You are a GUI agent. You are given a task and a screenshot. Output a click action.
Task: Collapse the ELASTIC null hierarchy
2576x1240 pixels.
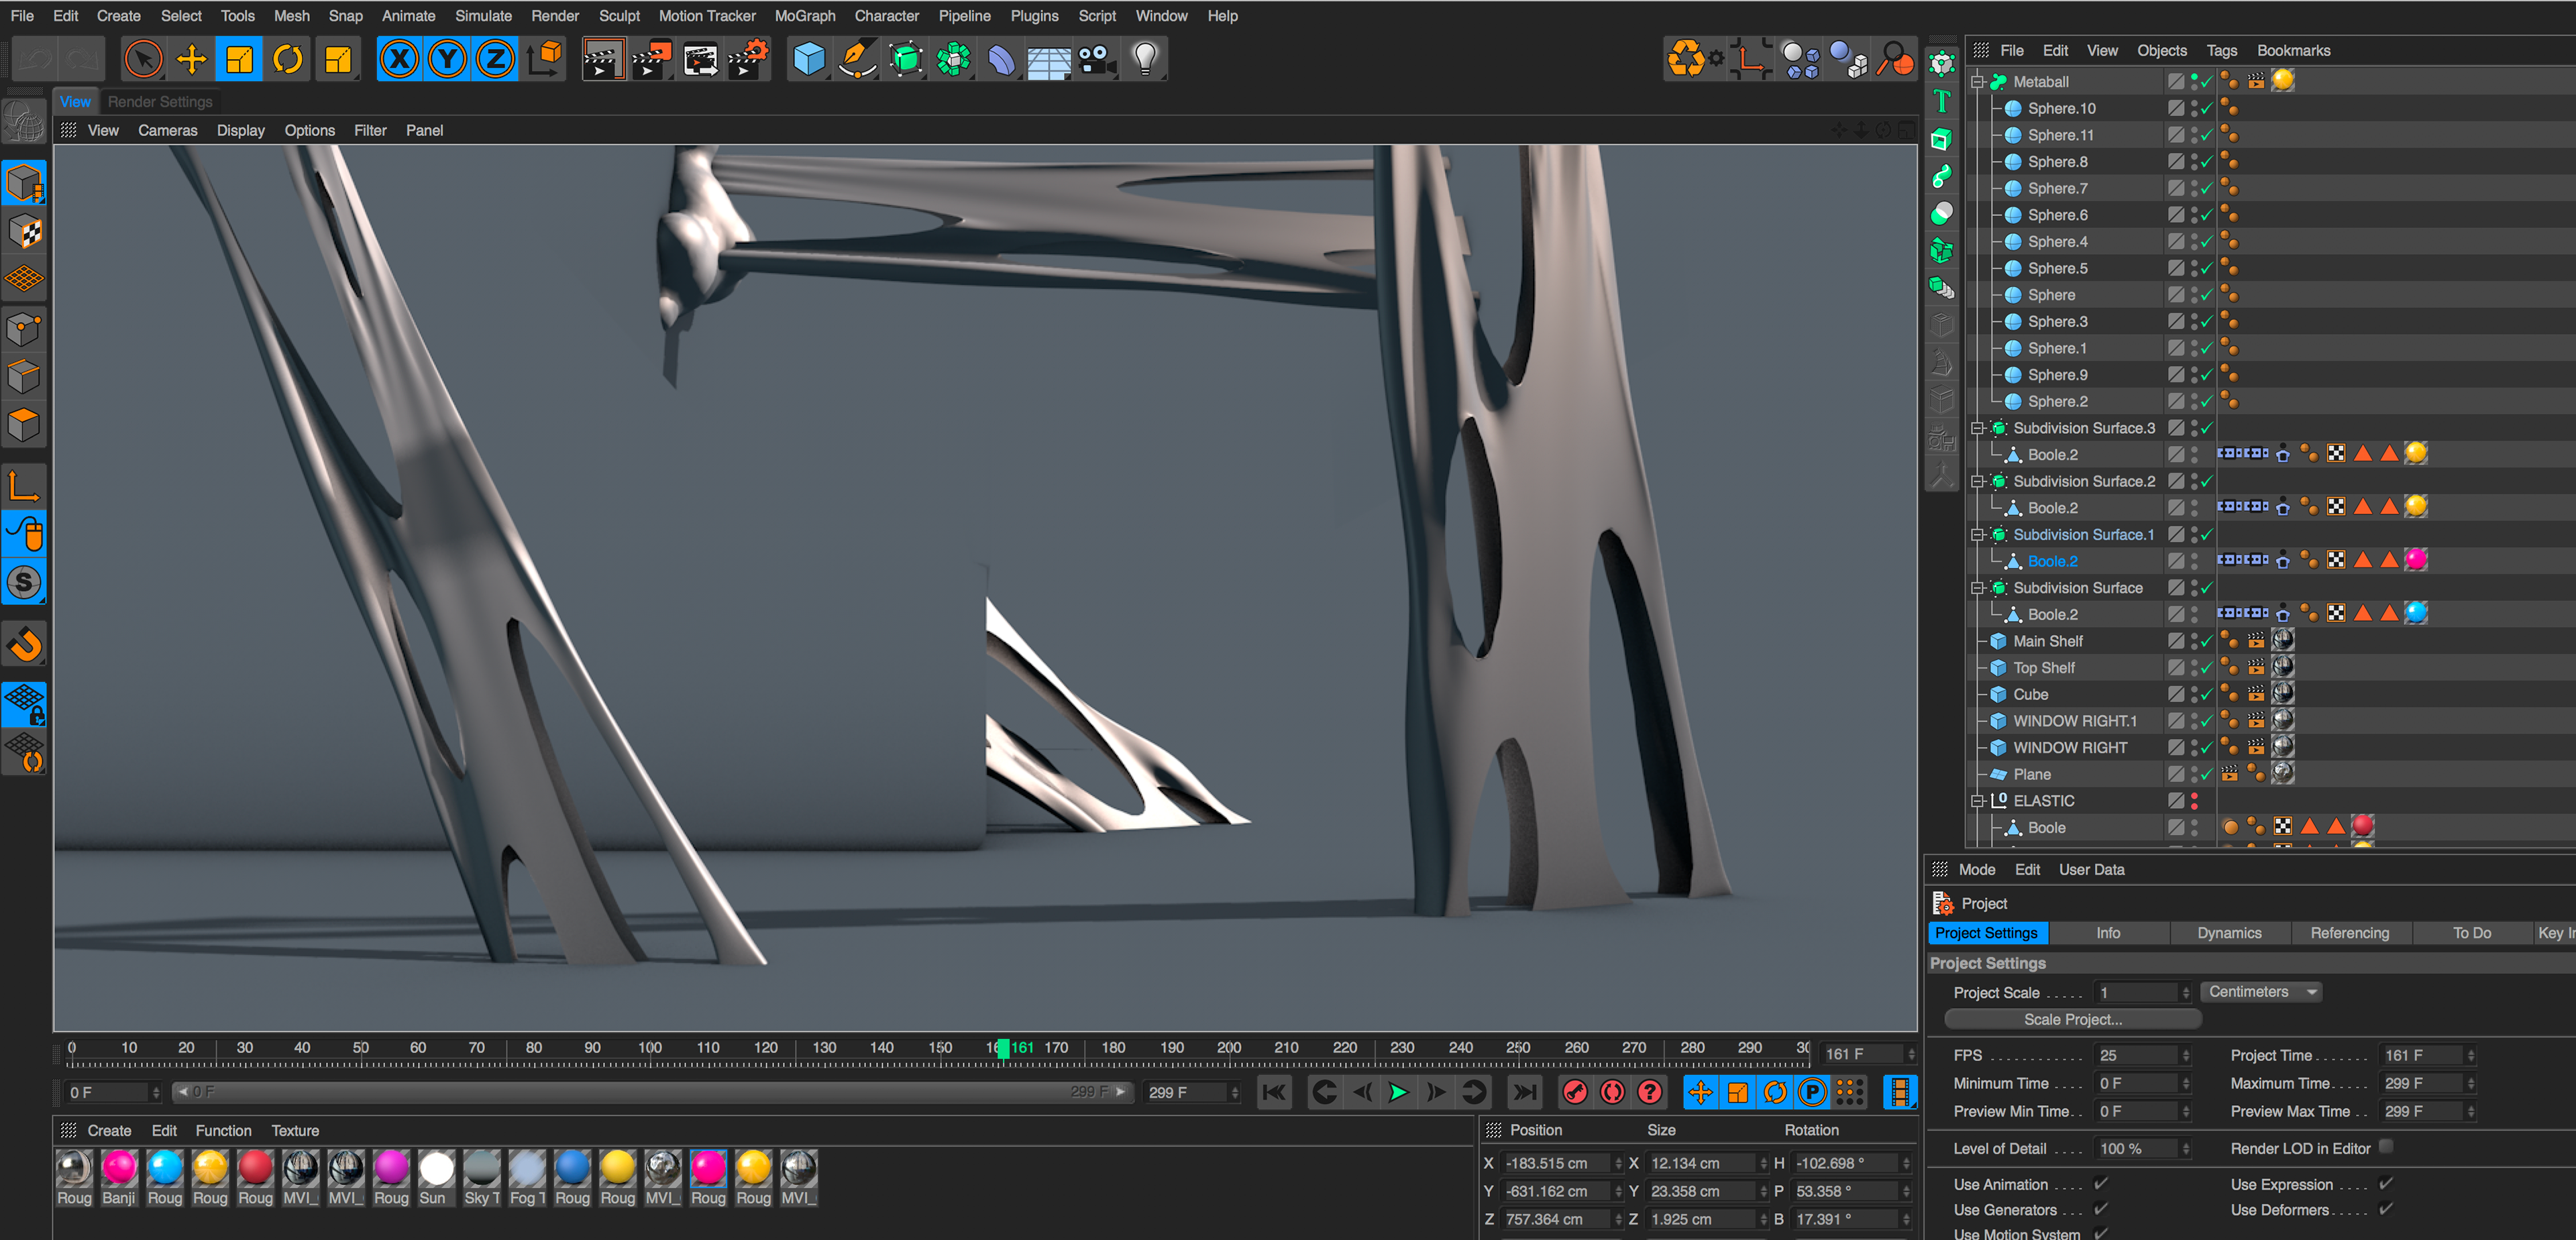tap(1977, 801)
